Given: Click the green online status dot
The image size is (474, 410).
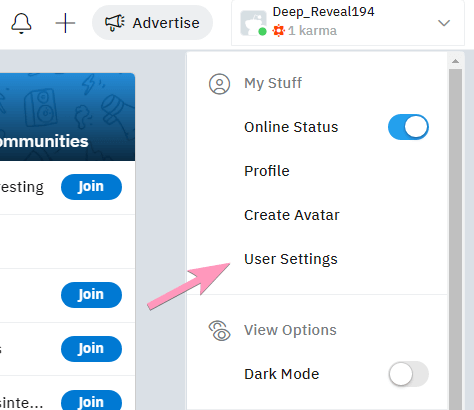Looking at the screenshot, I should pyautogui.click(x=262, y=32).
